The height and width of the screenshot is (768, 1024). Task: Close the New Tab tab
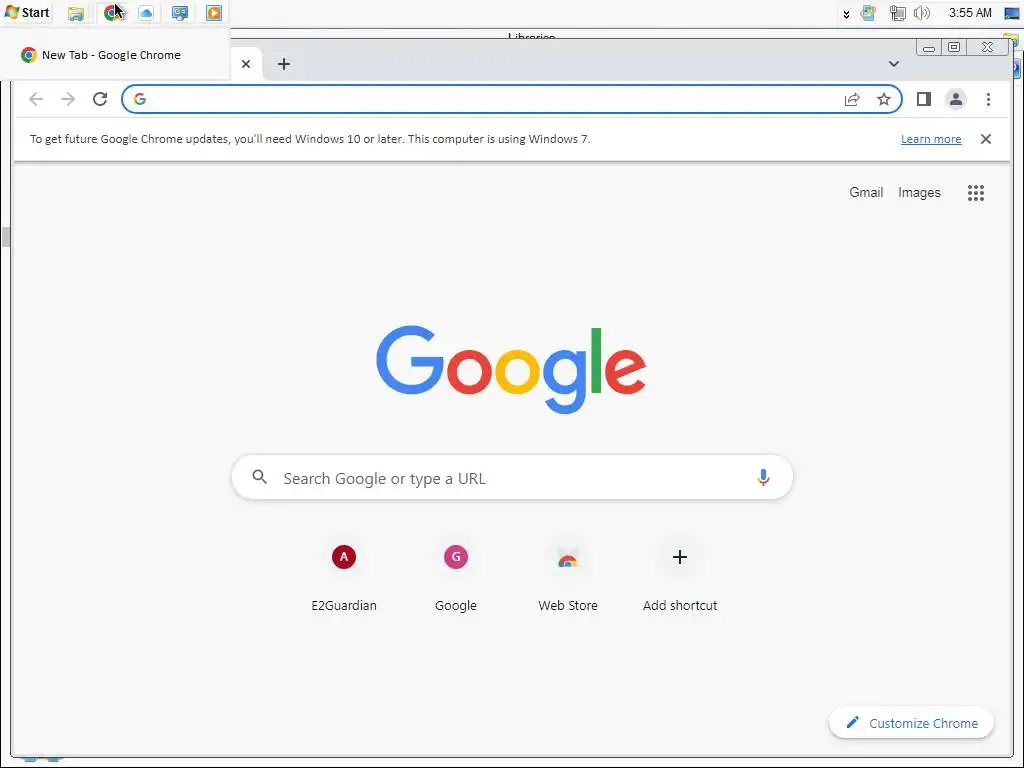coord(246,64)
